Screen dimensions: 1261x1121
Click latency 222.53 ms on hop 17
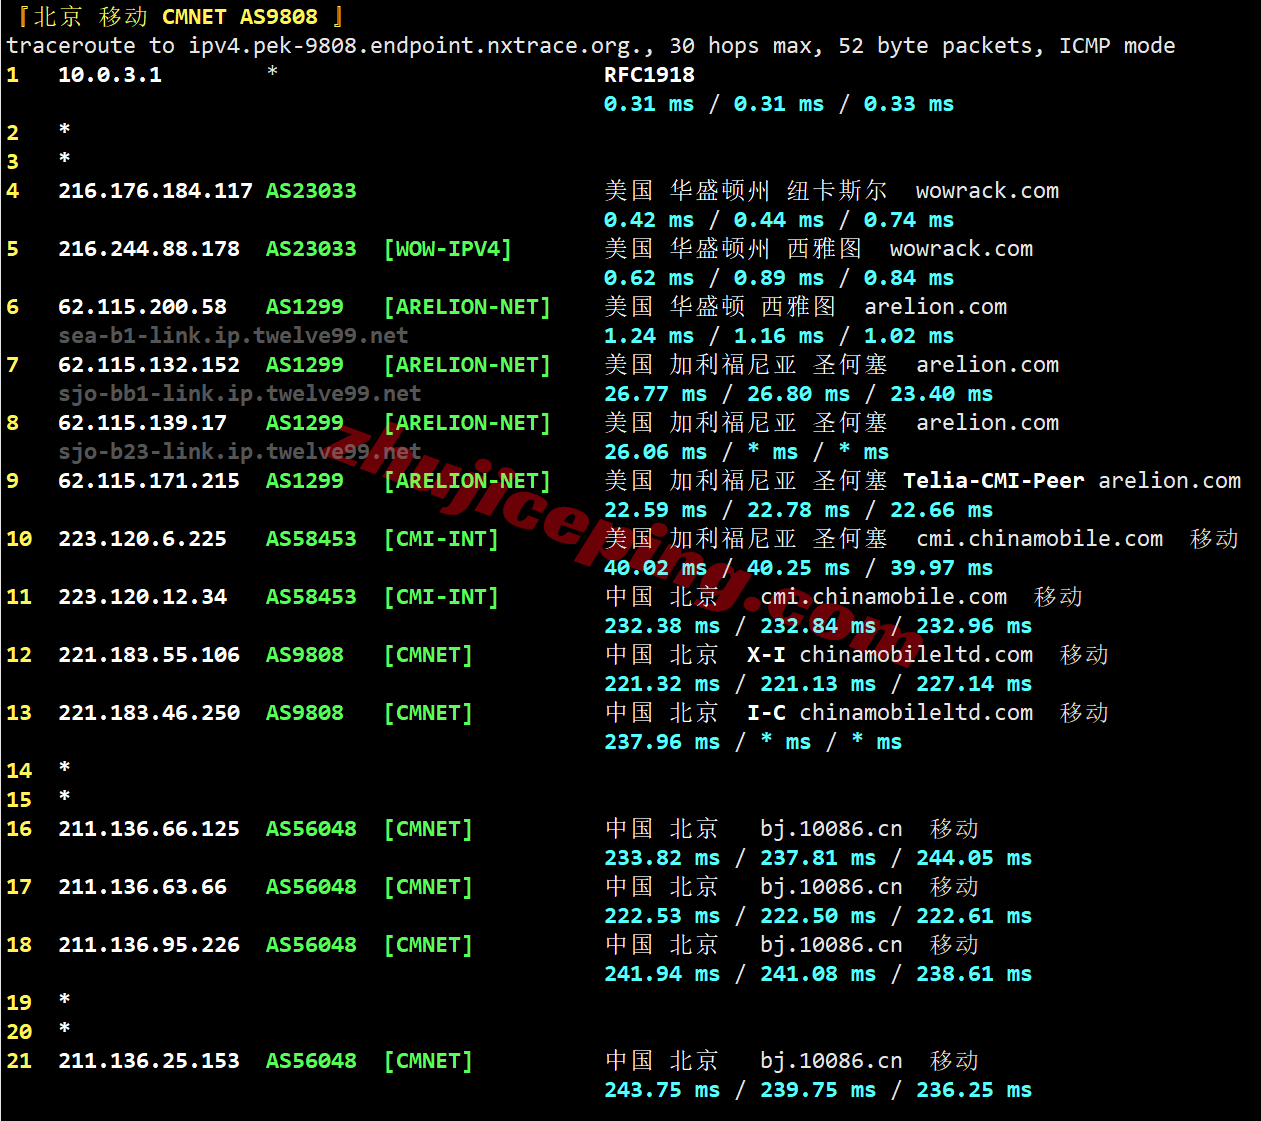pyautogui.click(x=662, y=916)
